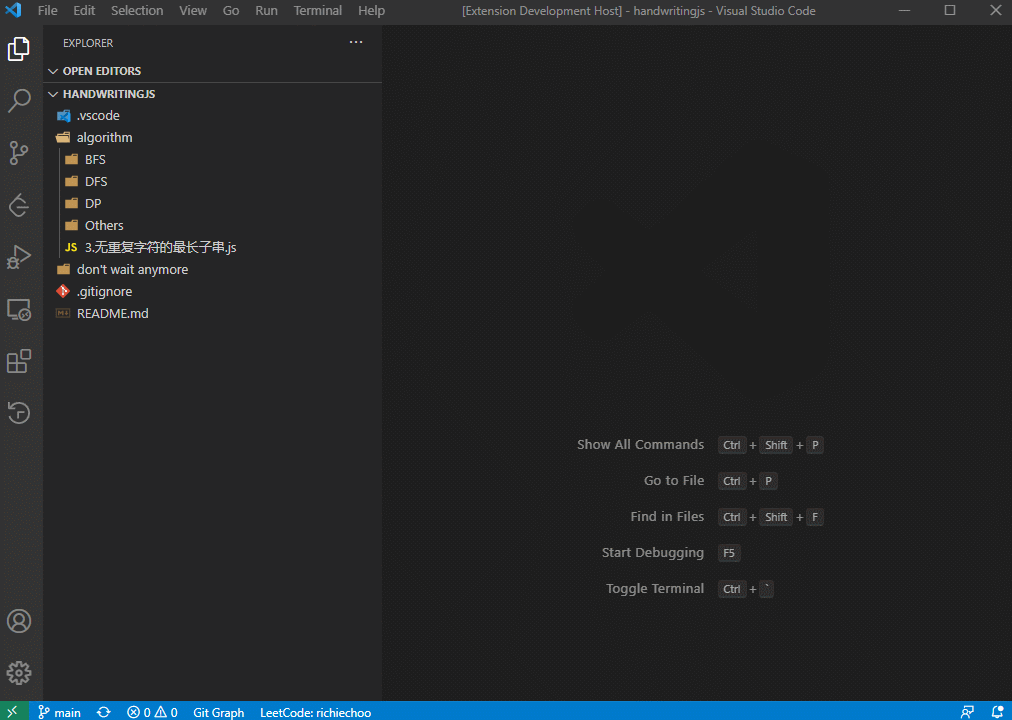Open the 3.无重复字符的最长子串.js file
1012x720 pixels.
[x=213, y=247]
